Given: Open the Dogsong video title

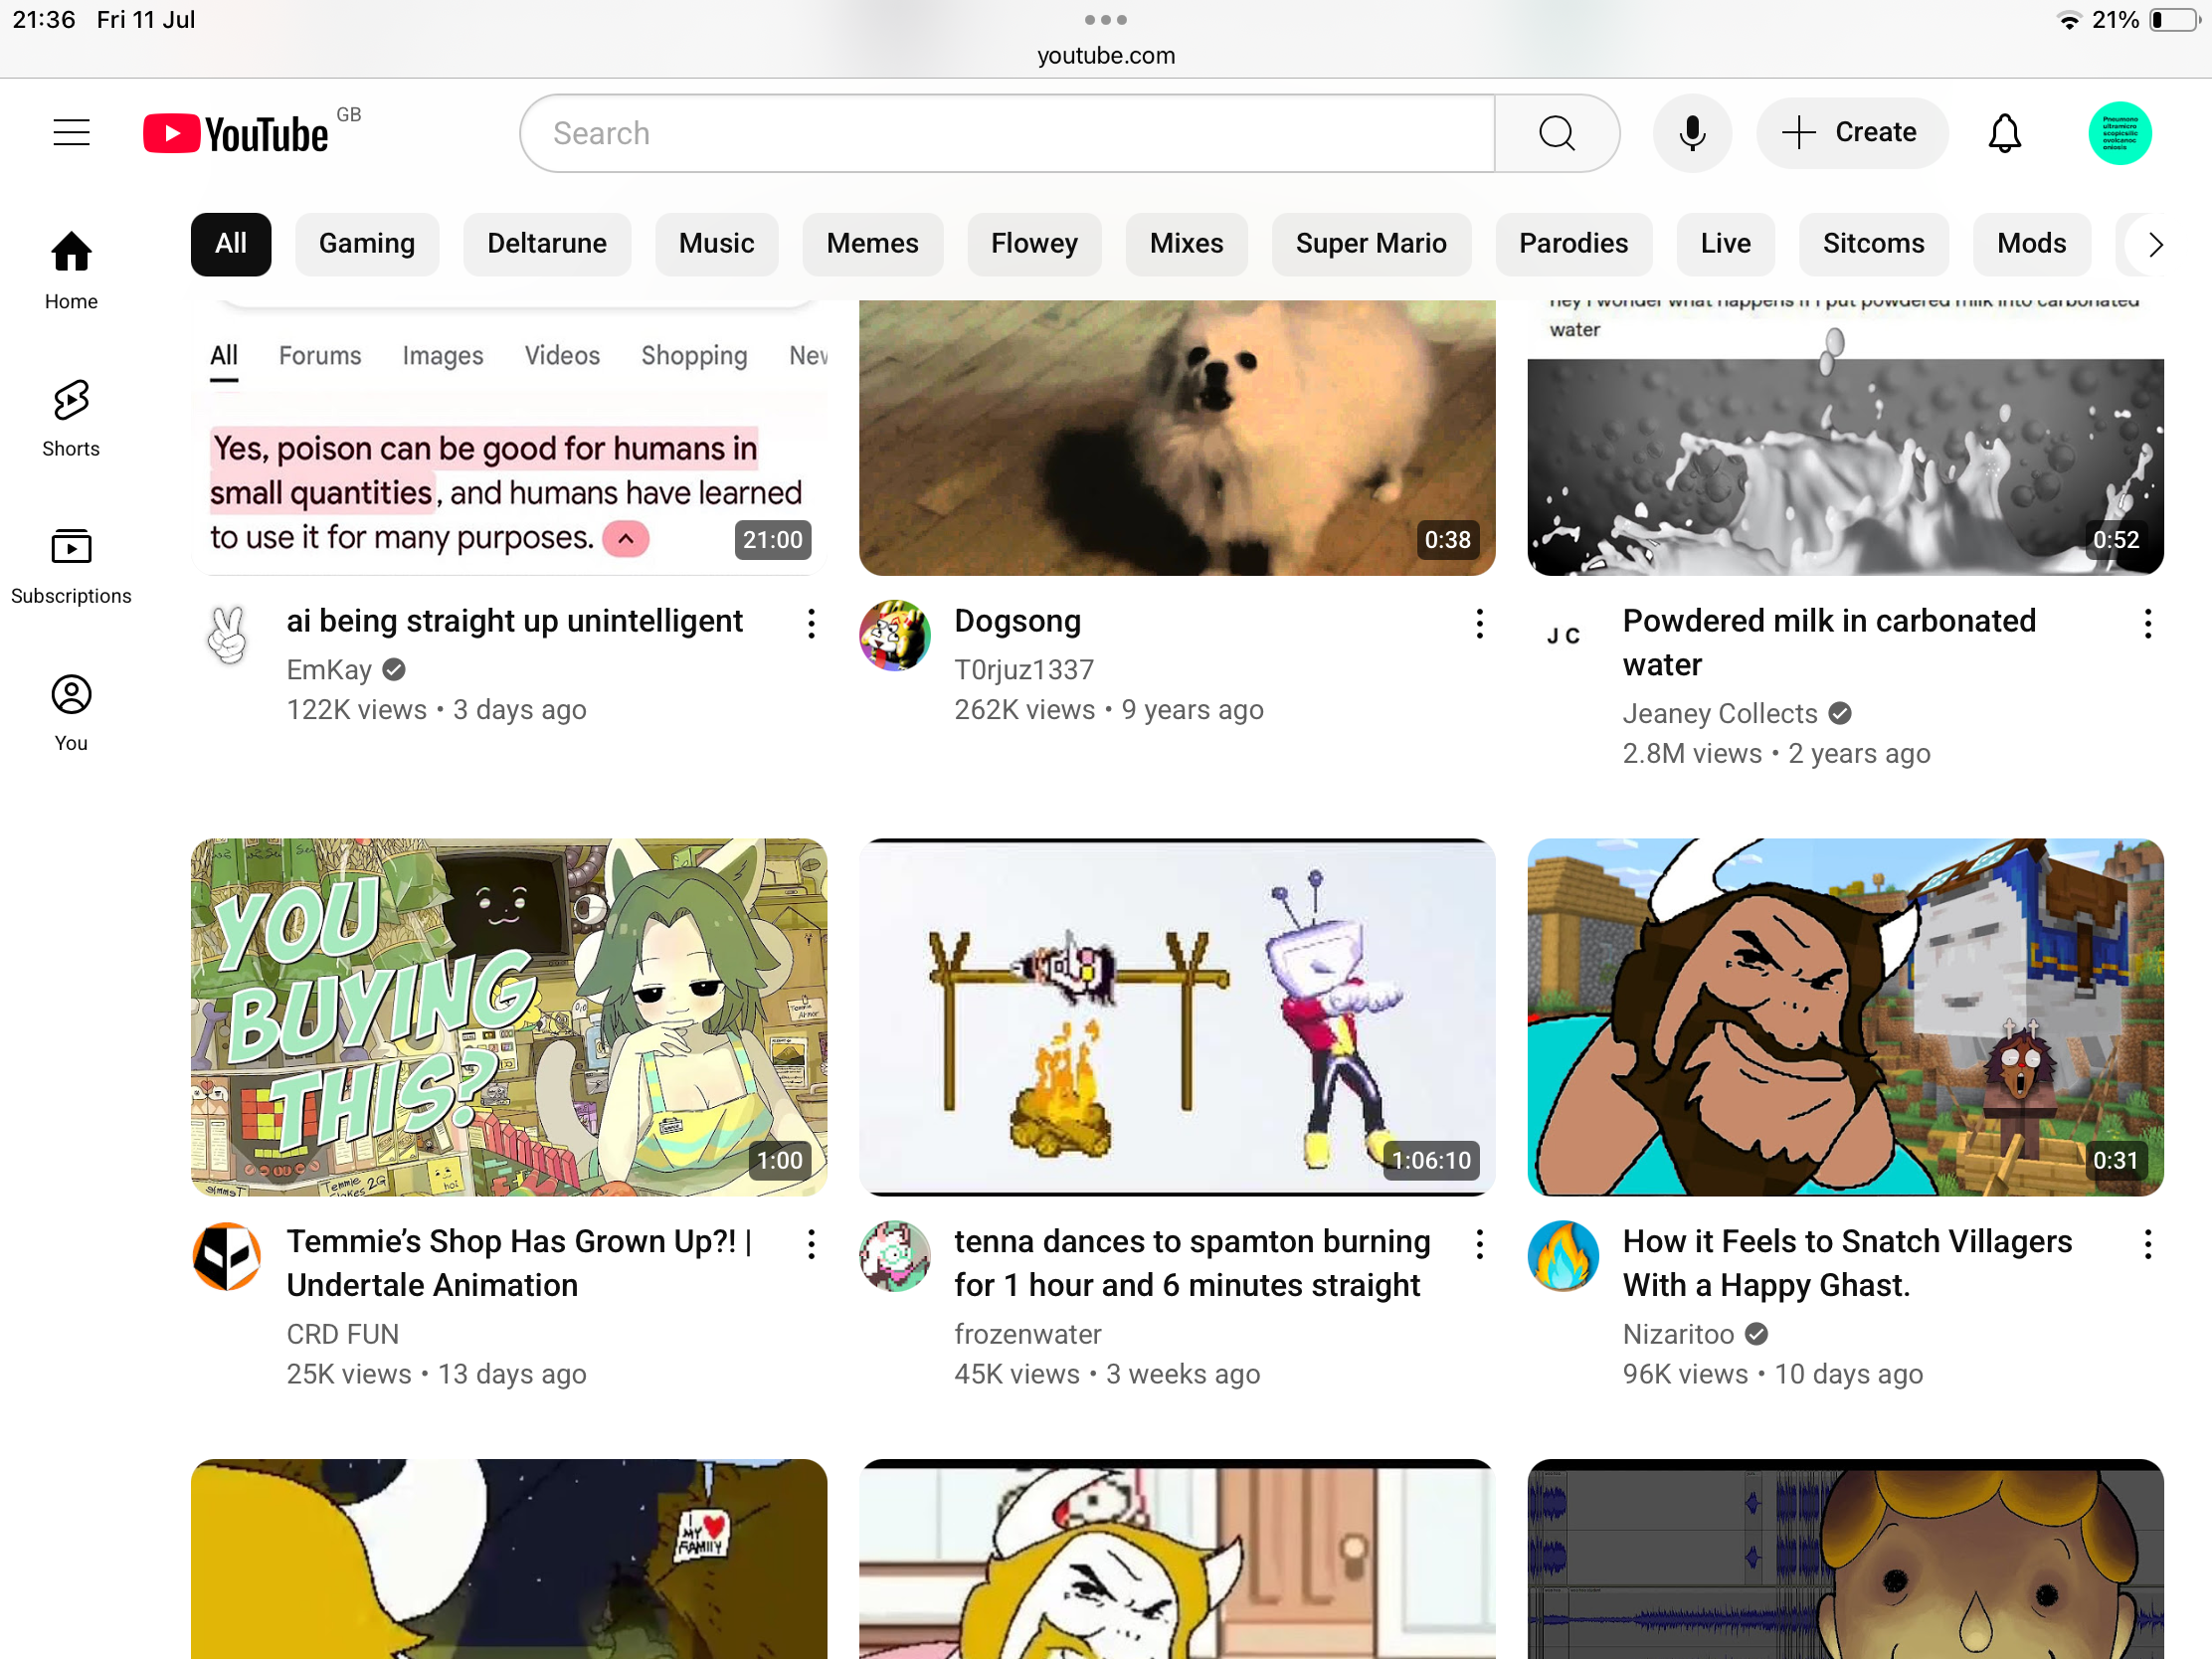Looking at the screenshot, I should pos(1017,621).
